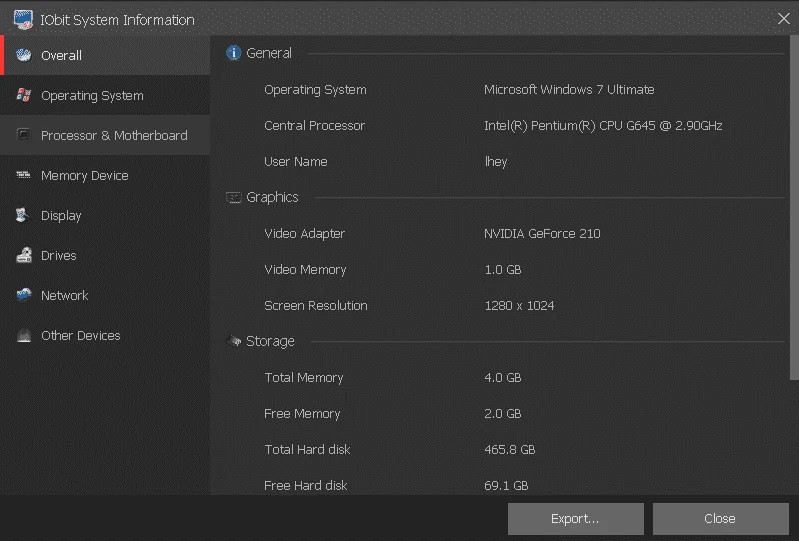799x541 pixels.
Task: Click the Storage section icon
Action: [x=233, y=341]
